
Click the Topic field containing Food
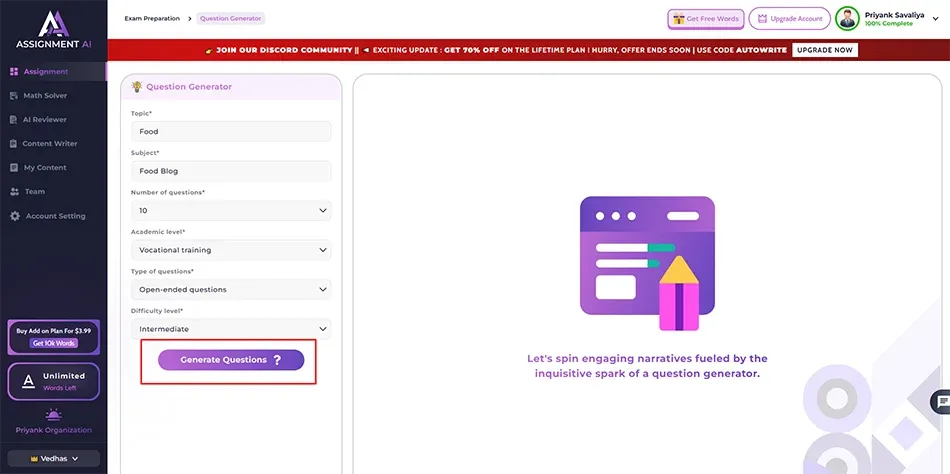pyautogui.click(x=231, y=132)
